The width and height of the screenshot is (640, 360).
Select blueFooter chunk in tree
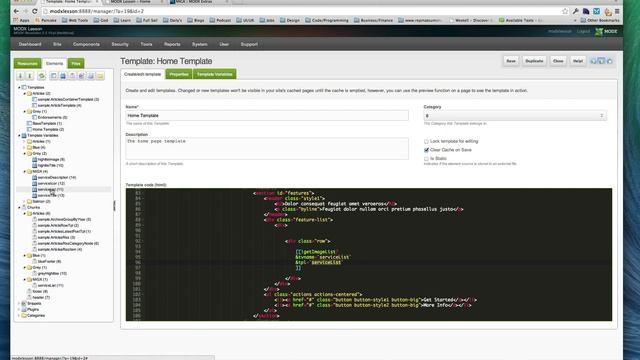tap(49, 262)
